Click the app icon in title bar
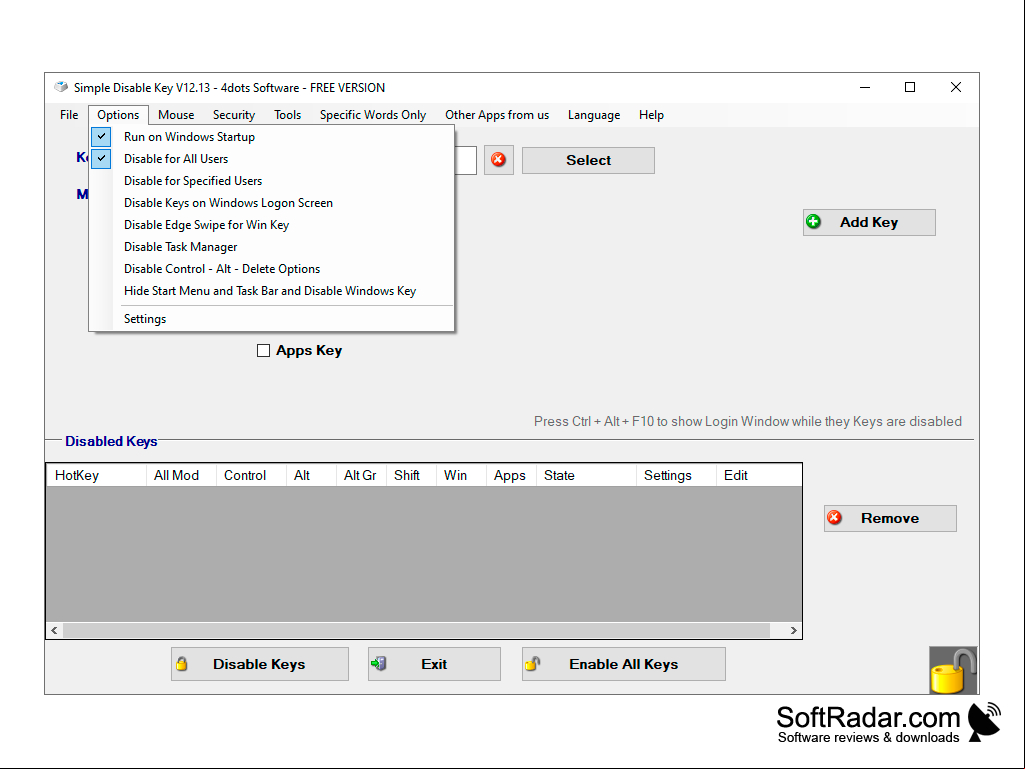The image size is (1025, 769). pyautogui.click(x=61, y=87)
